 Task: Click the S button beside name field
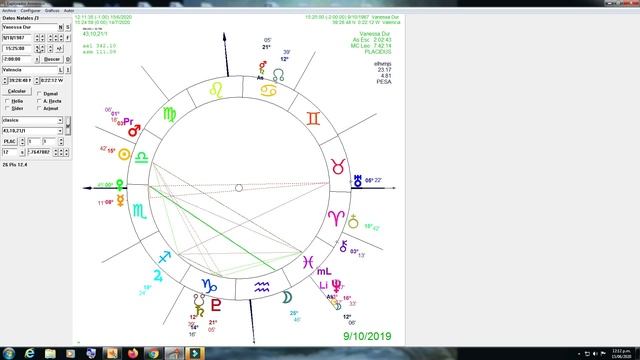pos(68,27)
